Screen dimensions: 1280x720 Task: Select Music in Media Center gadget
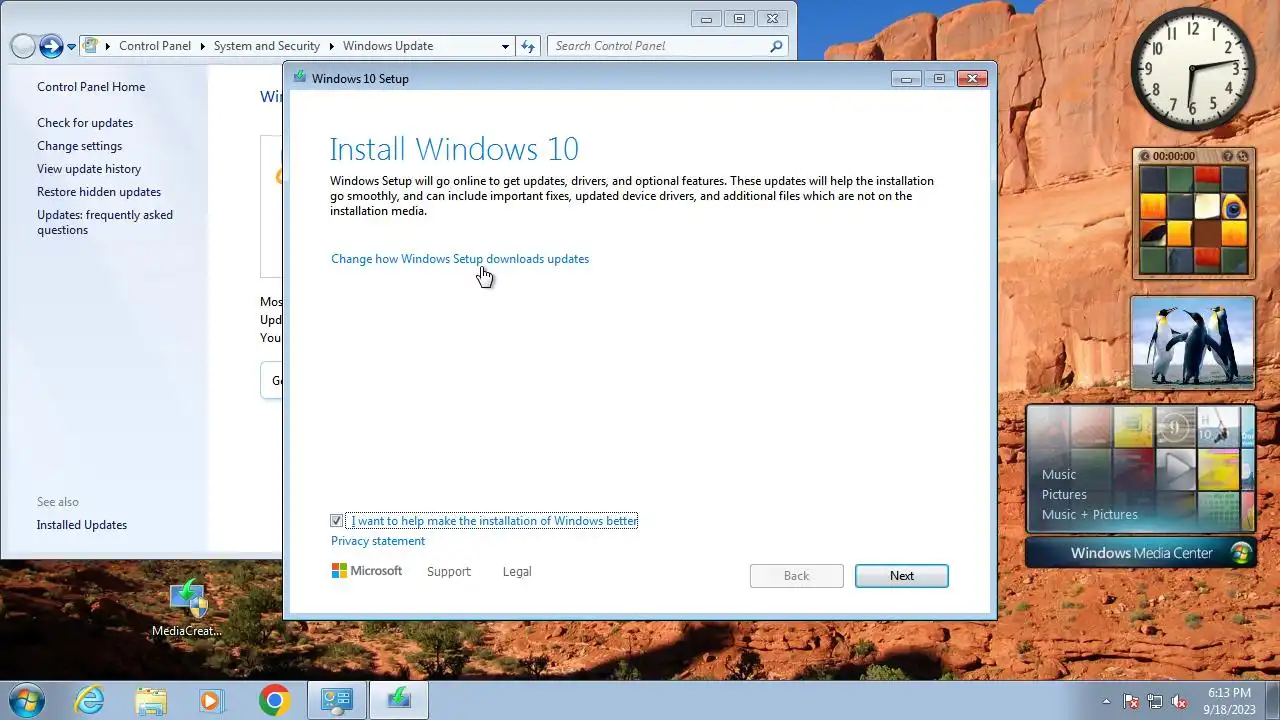coord(1059,475)
